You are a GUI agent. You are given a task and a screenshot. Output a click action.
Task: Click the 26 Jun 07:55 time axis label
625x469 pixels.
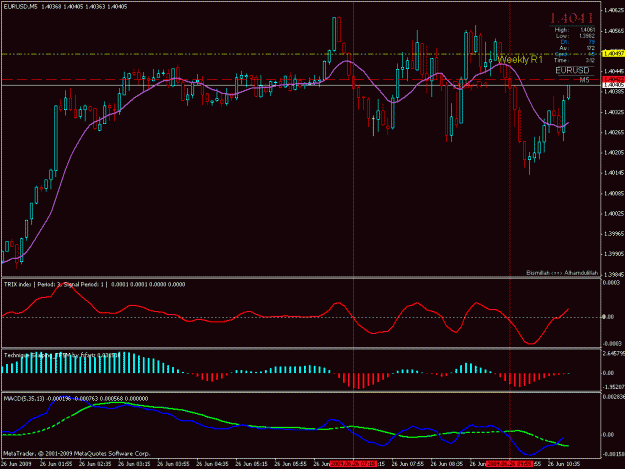point(407,464)
